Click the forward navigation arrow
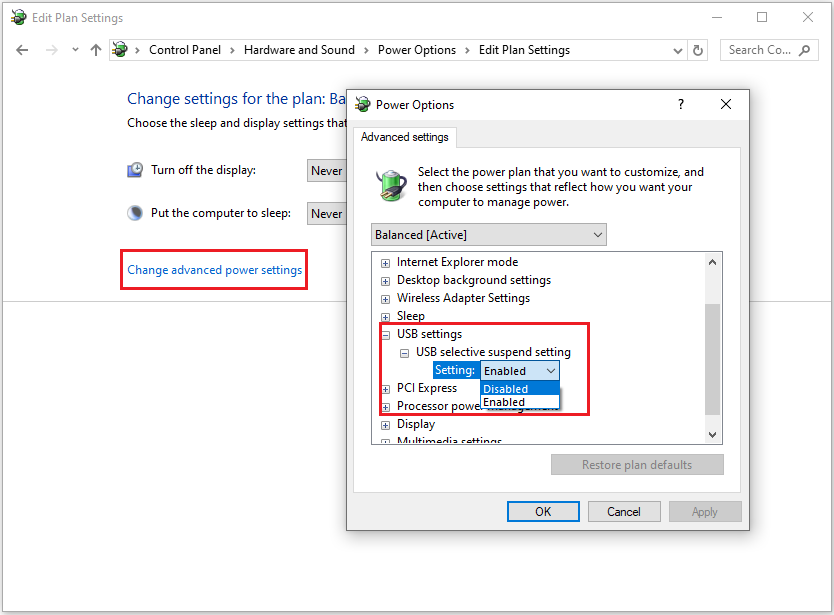Viewport: 834px width, 615px height. click(x=52, y=50)
